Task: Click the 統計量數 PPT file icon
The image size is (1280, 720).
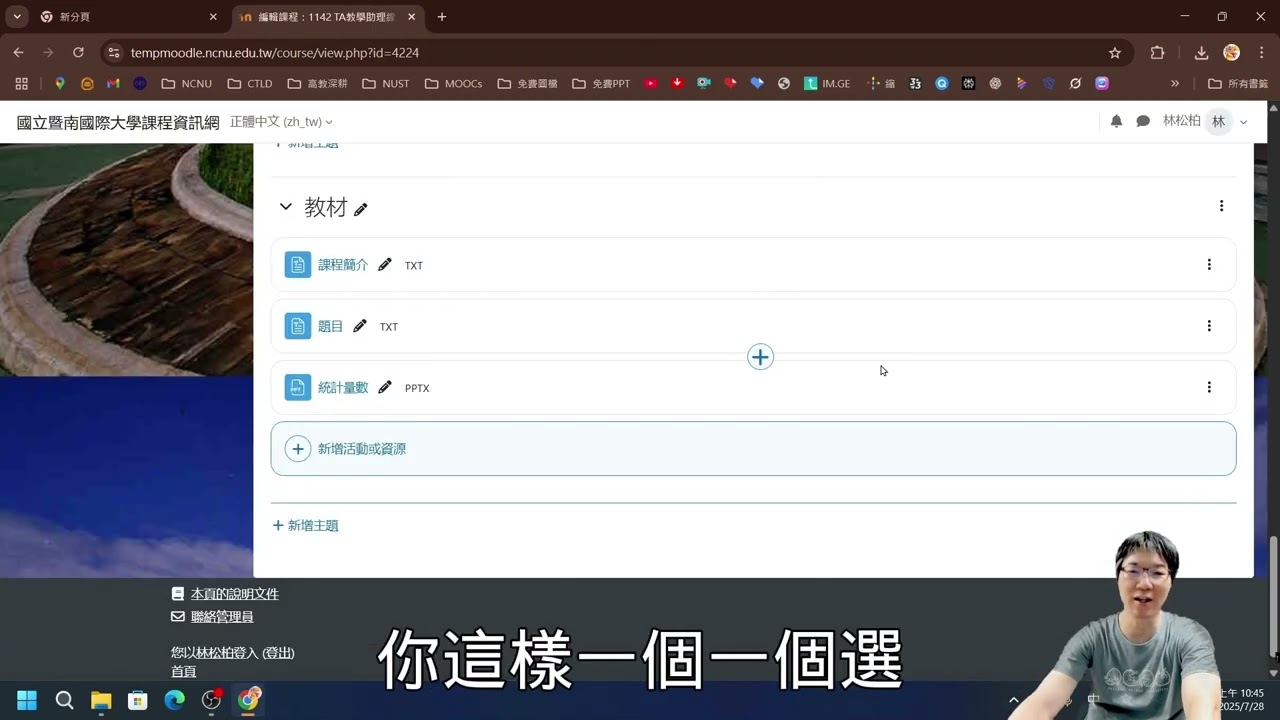Action: (x=298, y=387)
